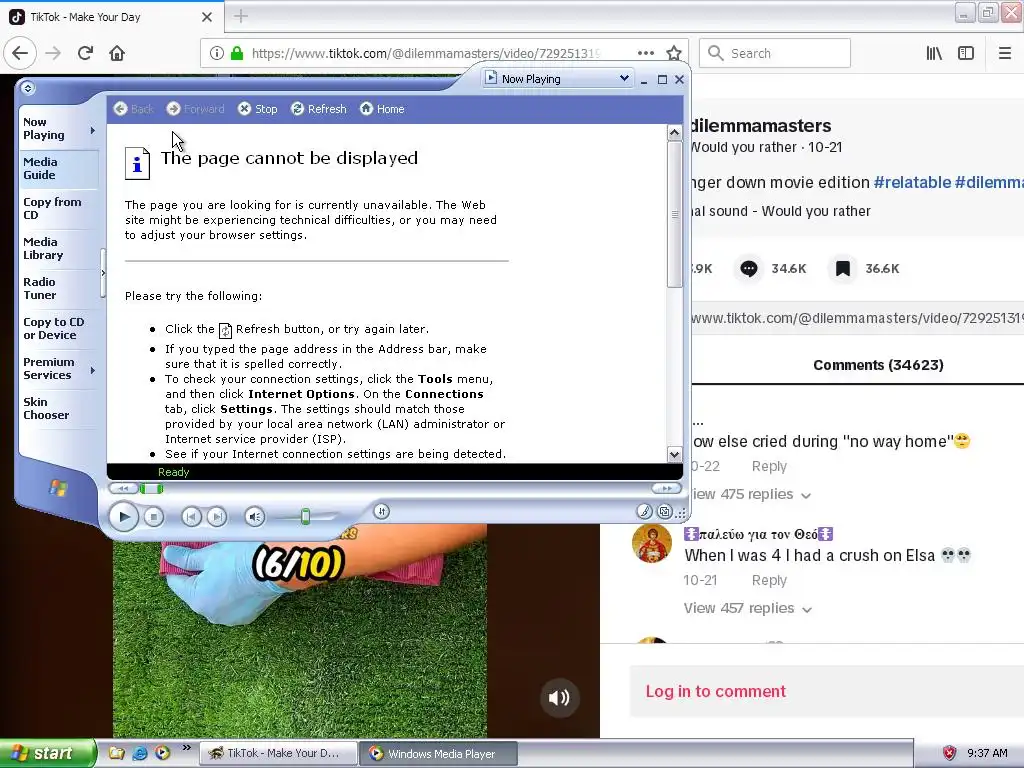
Task: Open the Comments (34623) tab
Action: pyautogui.click(x=878, y=365)
